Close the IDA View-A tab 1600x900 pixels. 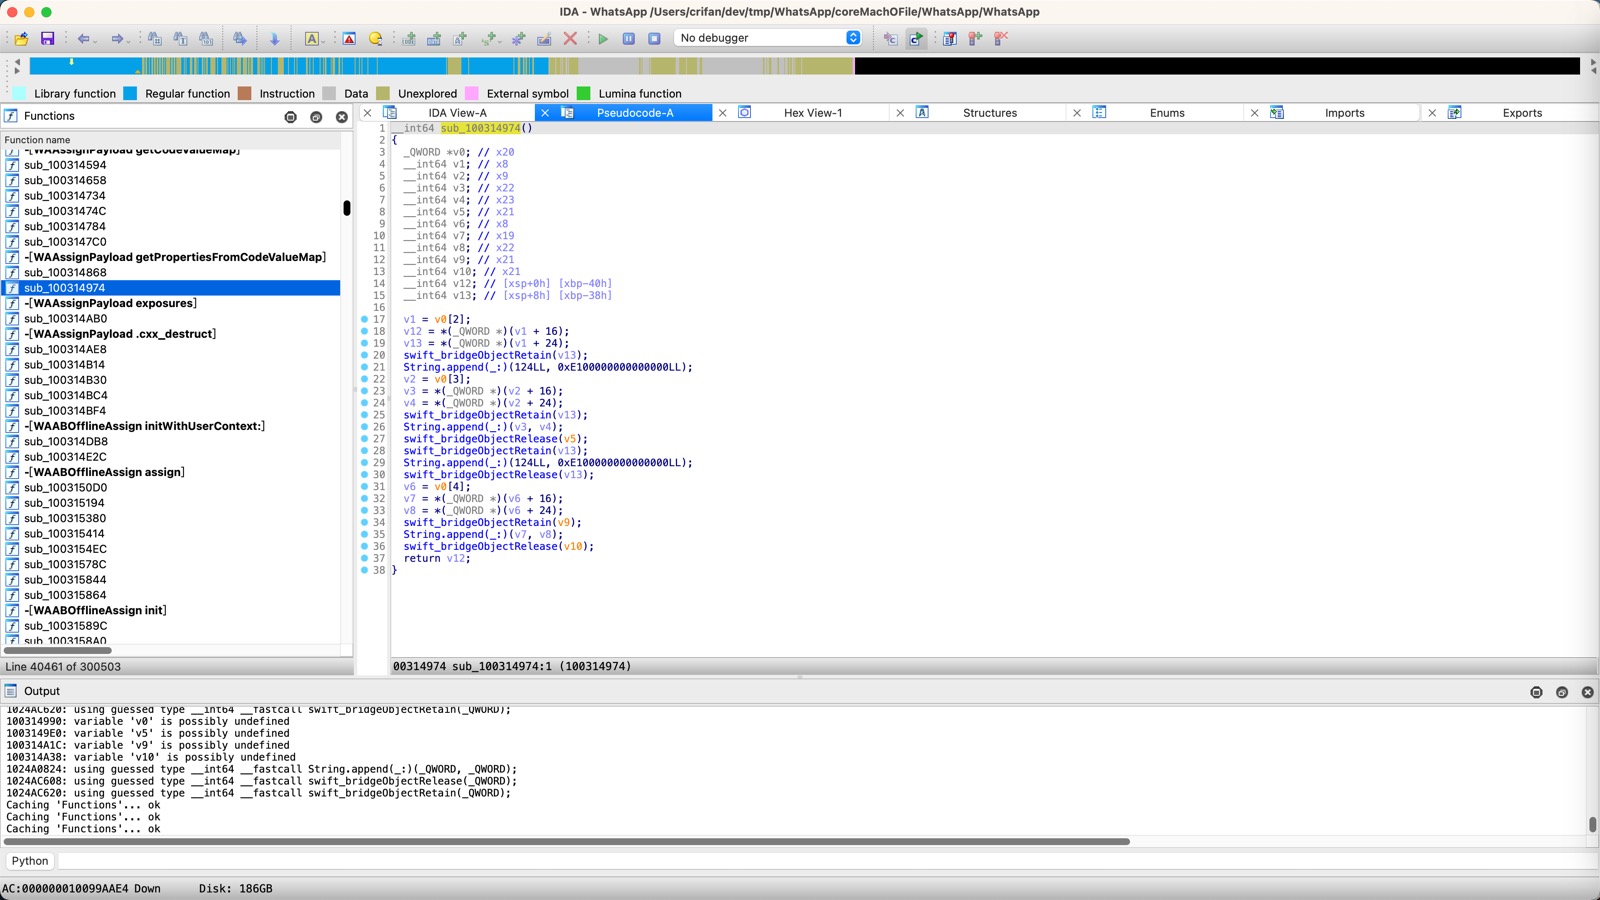pos(367,113)
